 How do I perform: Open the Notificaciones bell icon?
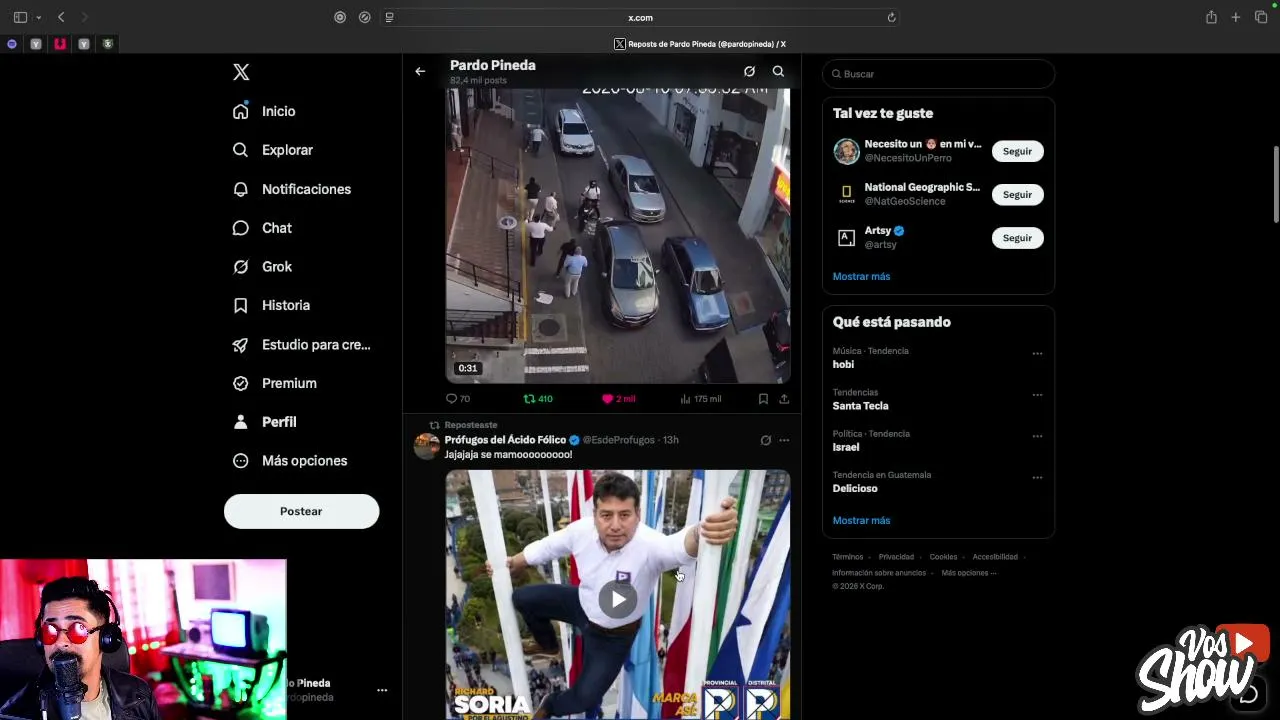(x=240, y=189)
